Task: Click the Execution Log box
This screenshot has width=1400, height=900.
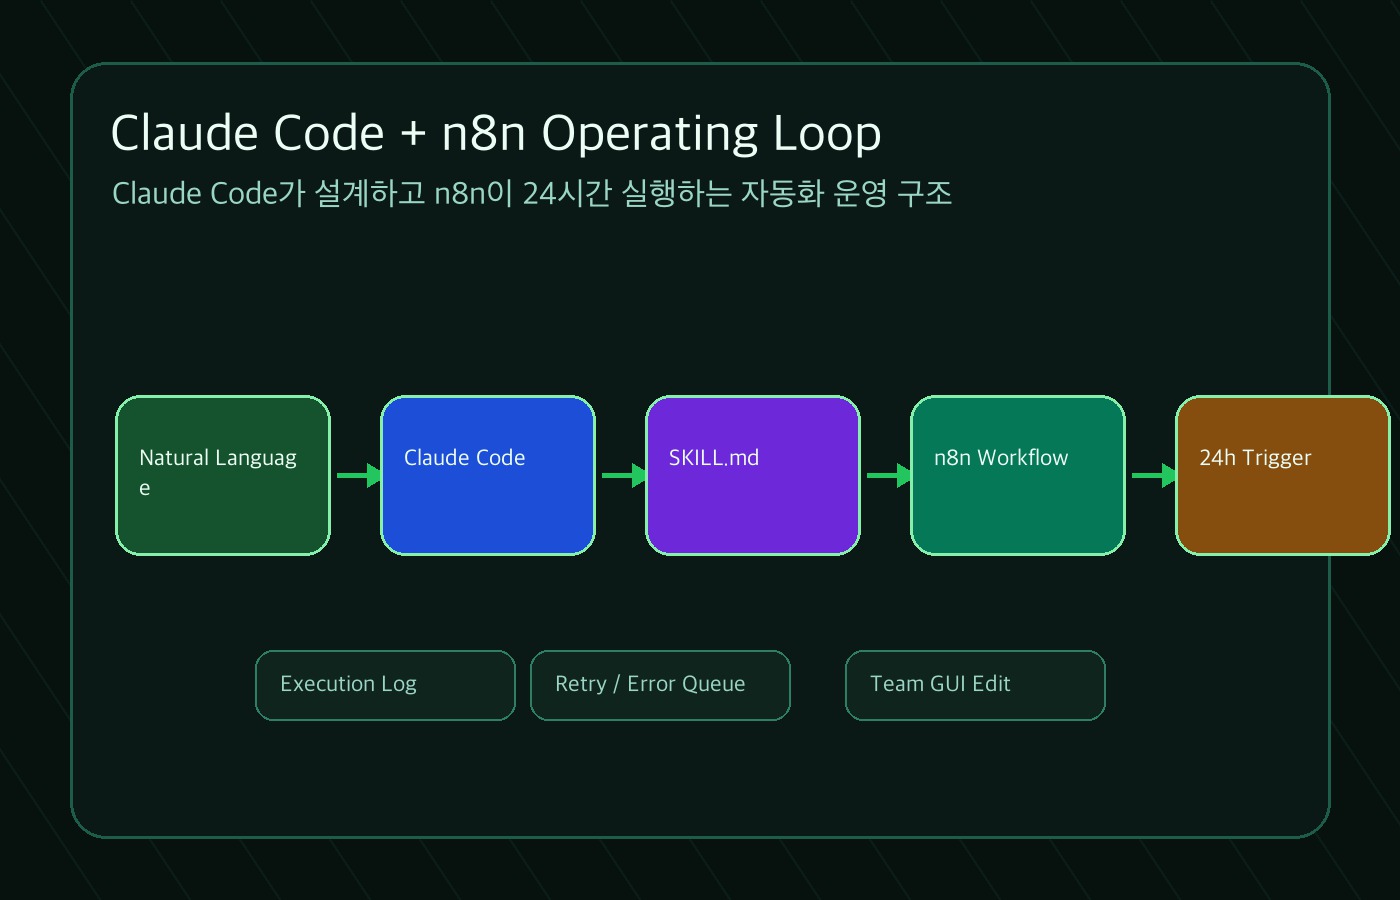Action: [385, 685]
